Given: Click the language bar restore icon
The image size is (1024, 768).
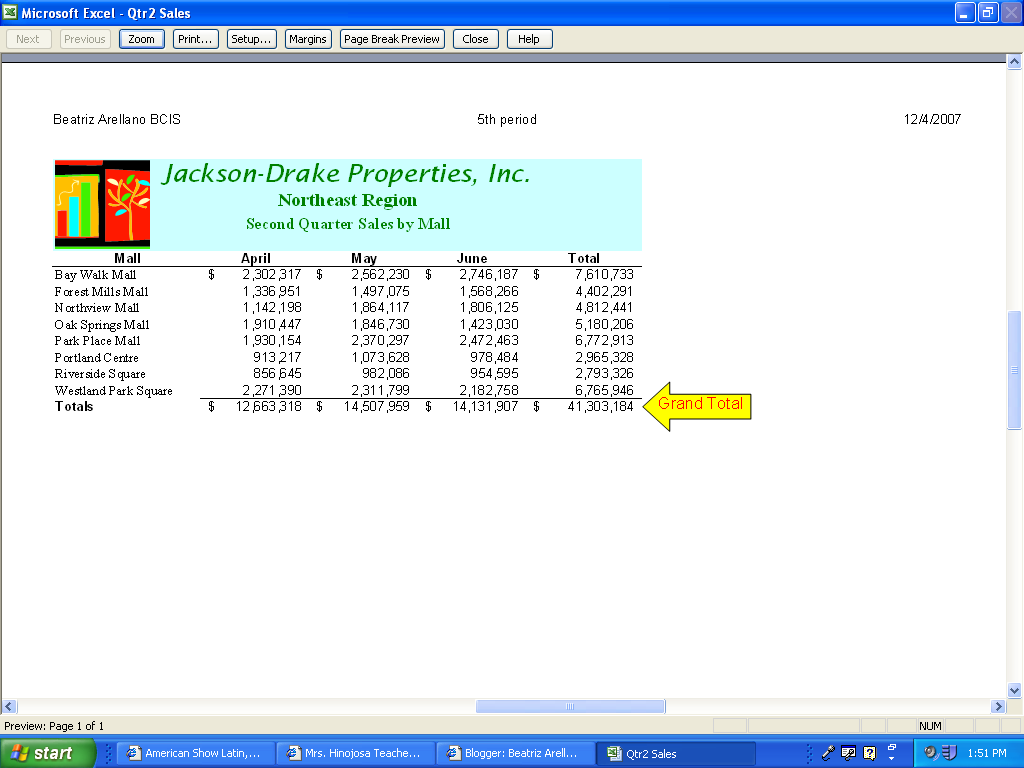Looking at the screenshot, I should pos(891,747).
